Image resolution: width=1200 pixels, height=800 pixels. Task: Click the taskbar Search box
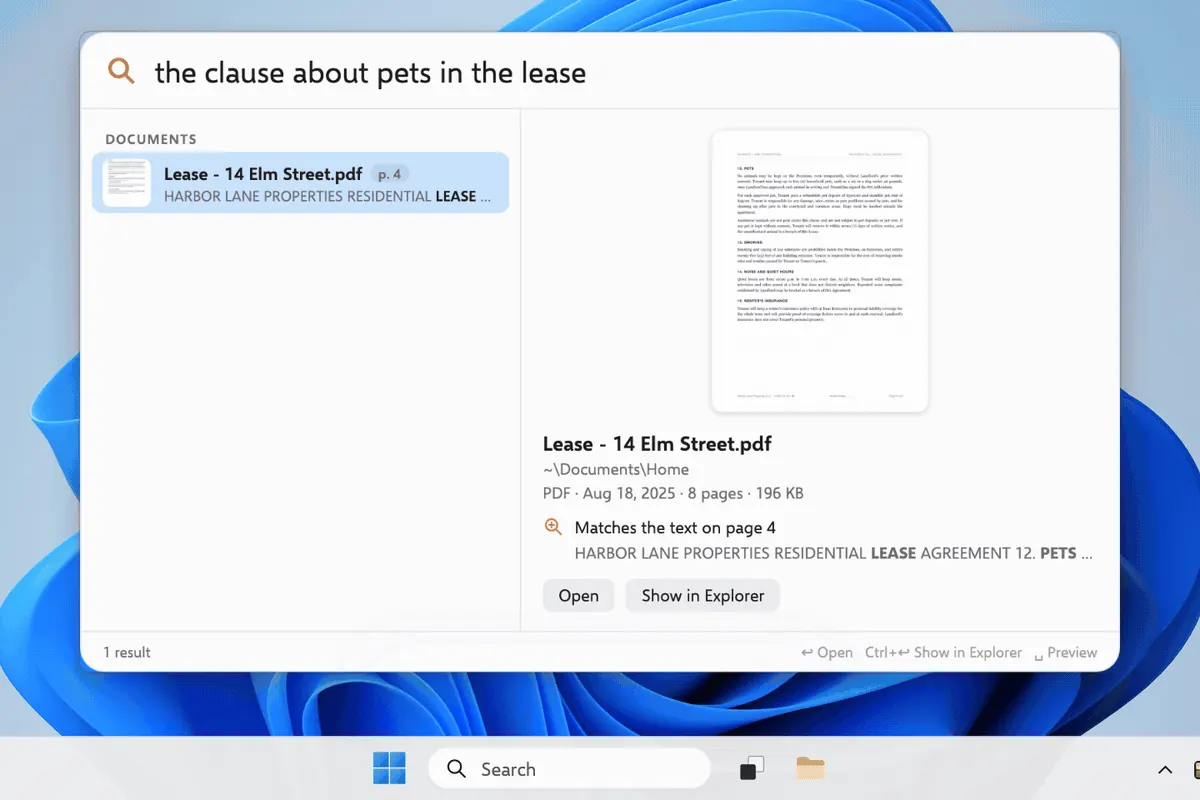coord(569,769)
